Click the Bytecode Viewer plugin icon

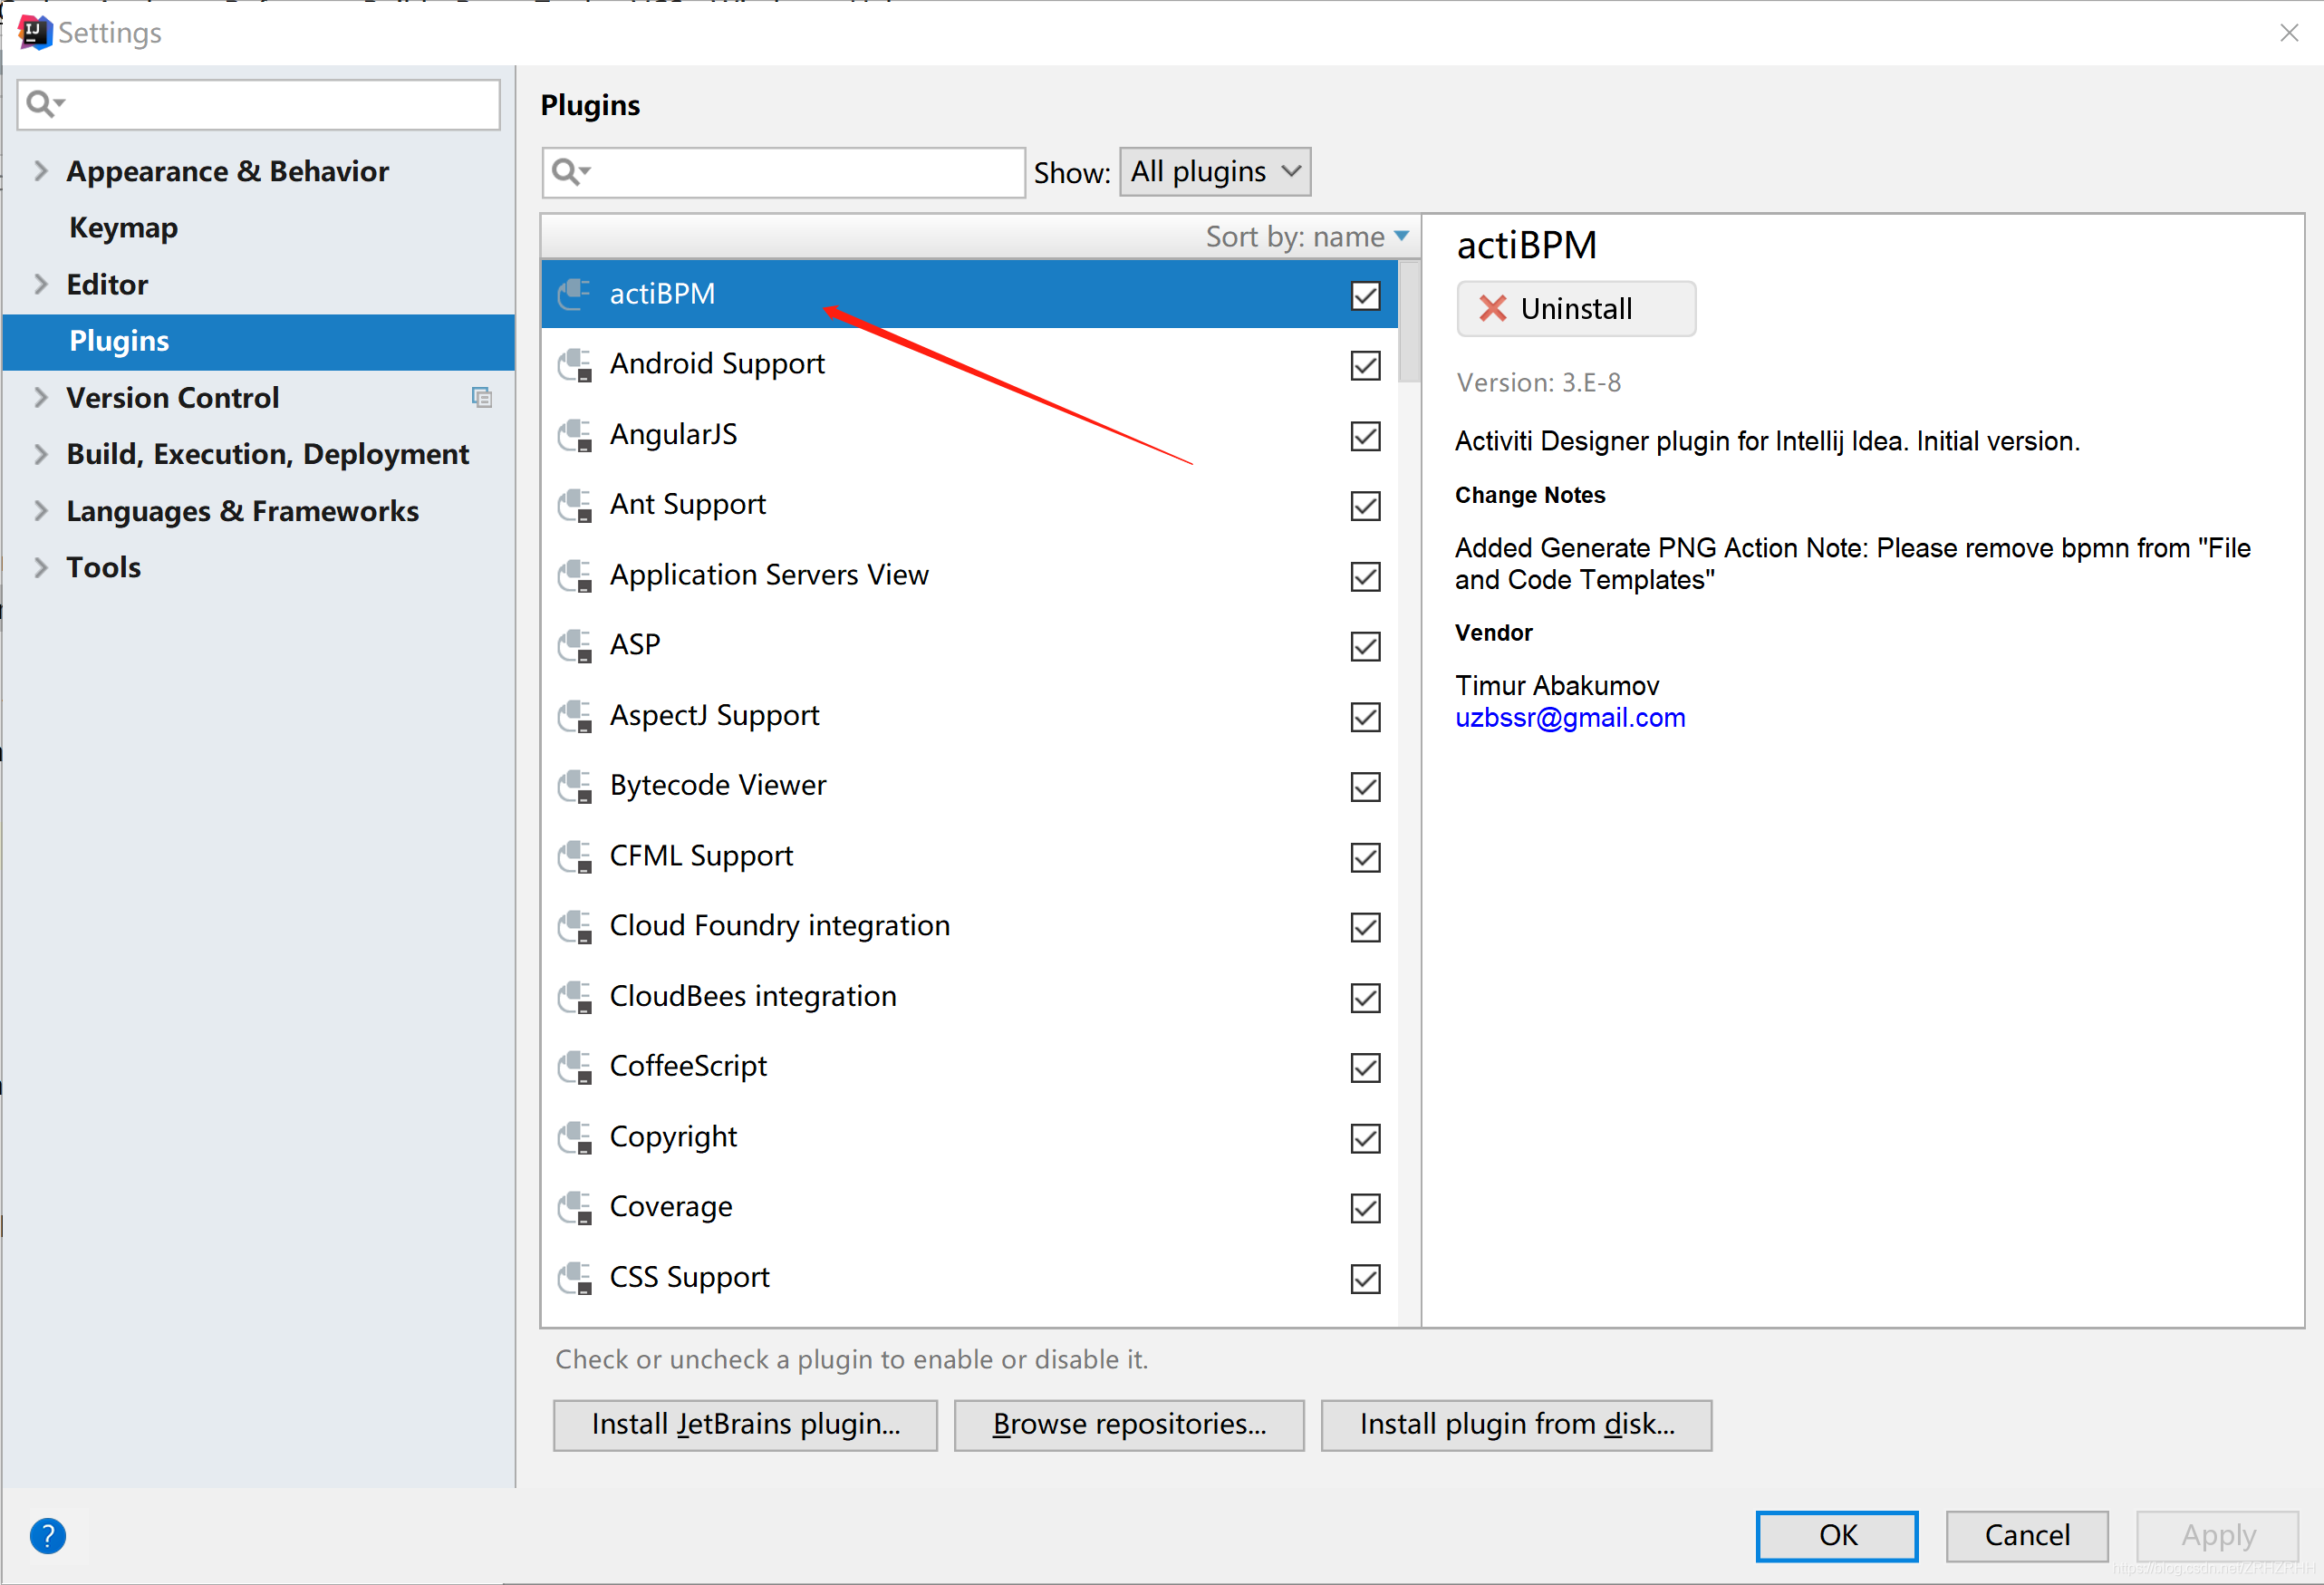pyautogui.click(x=579, y=785)
